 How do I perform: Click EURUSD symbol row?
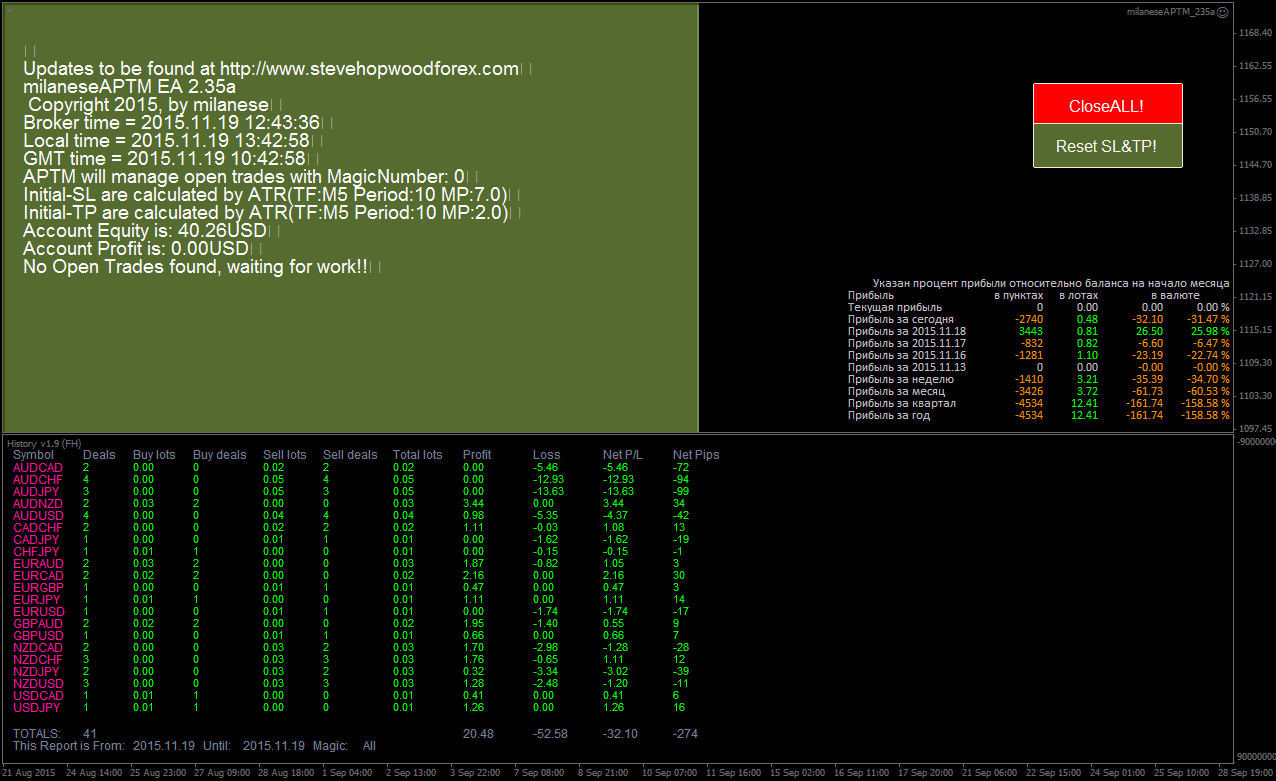coord(37,612)
